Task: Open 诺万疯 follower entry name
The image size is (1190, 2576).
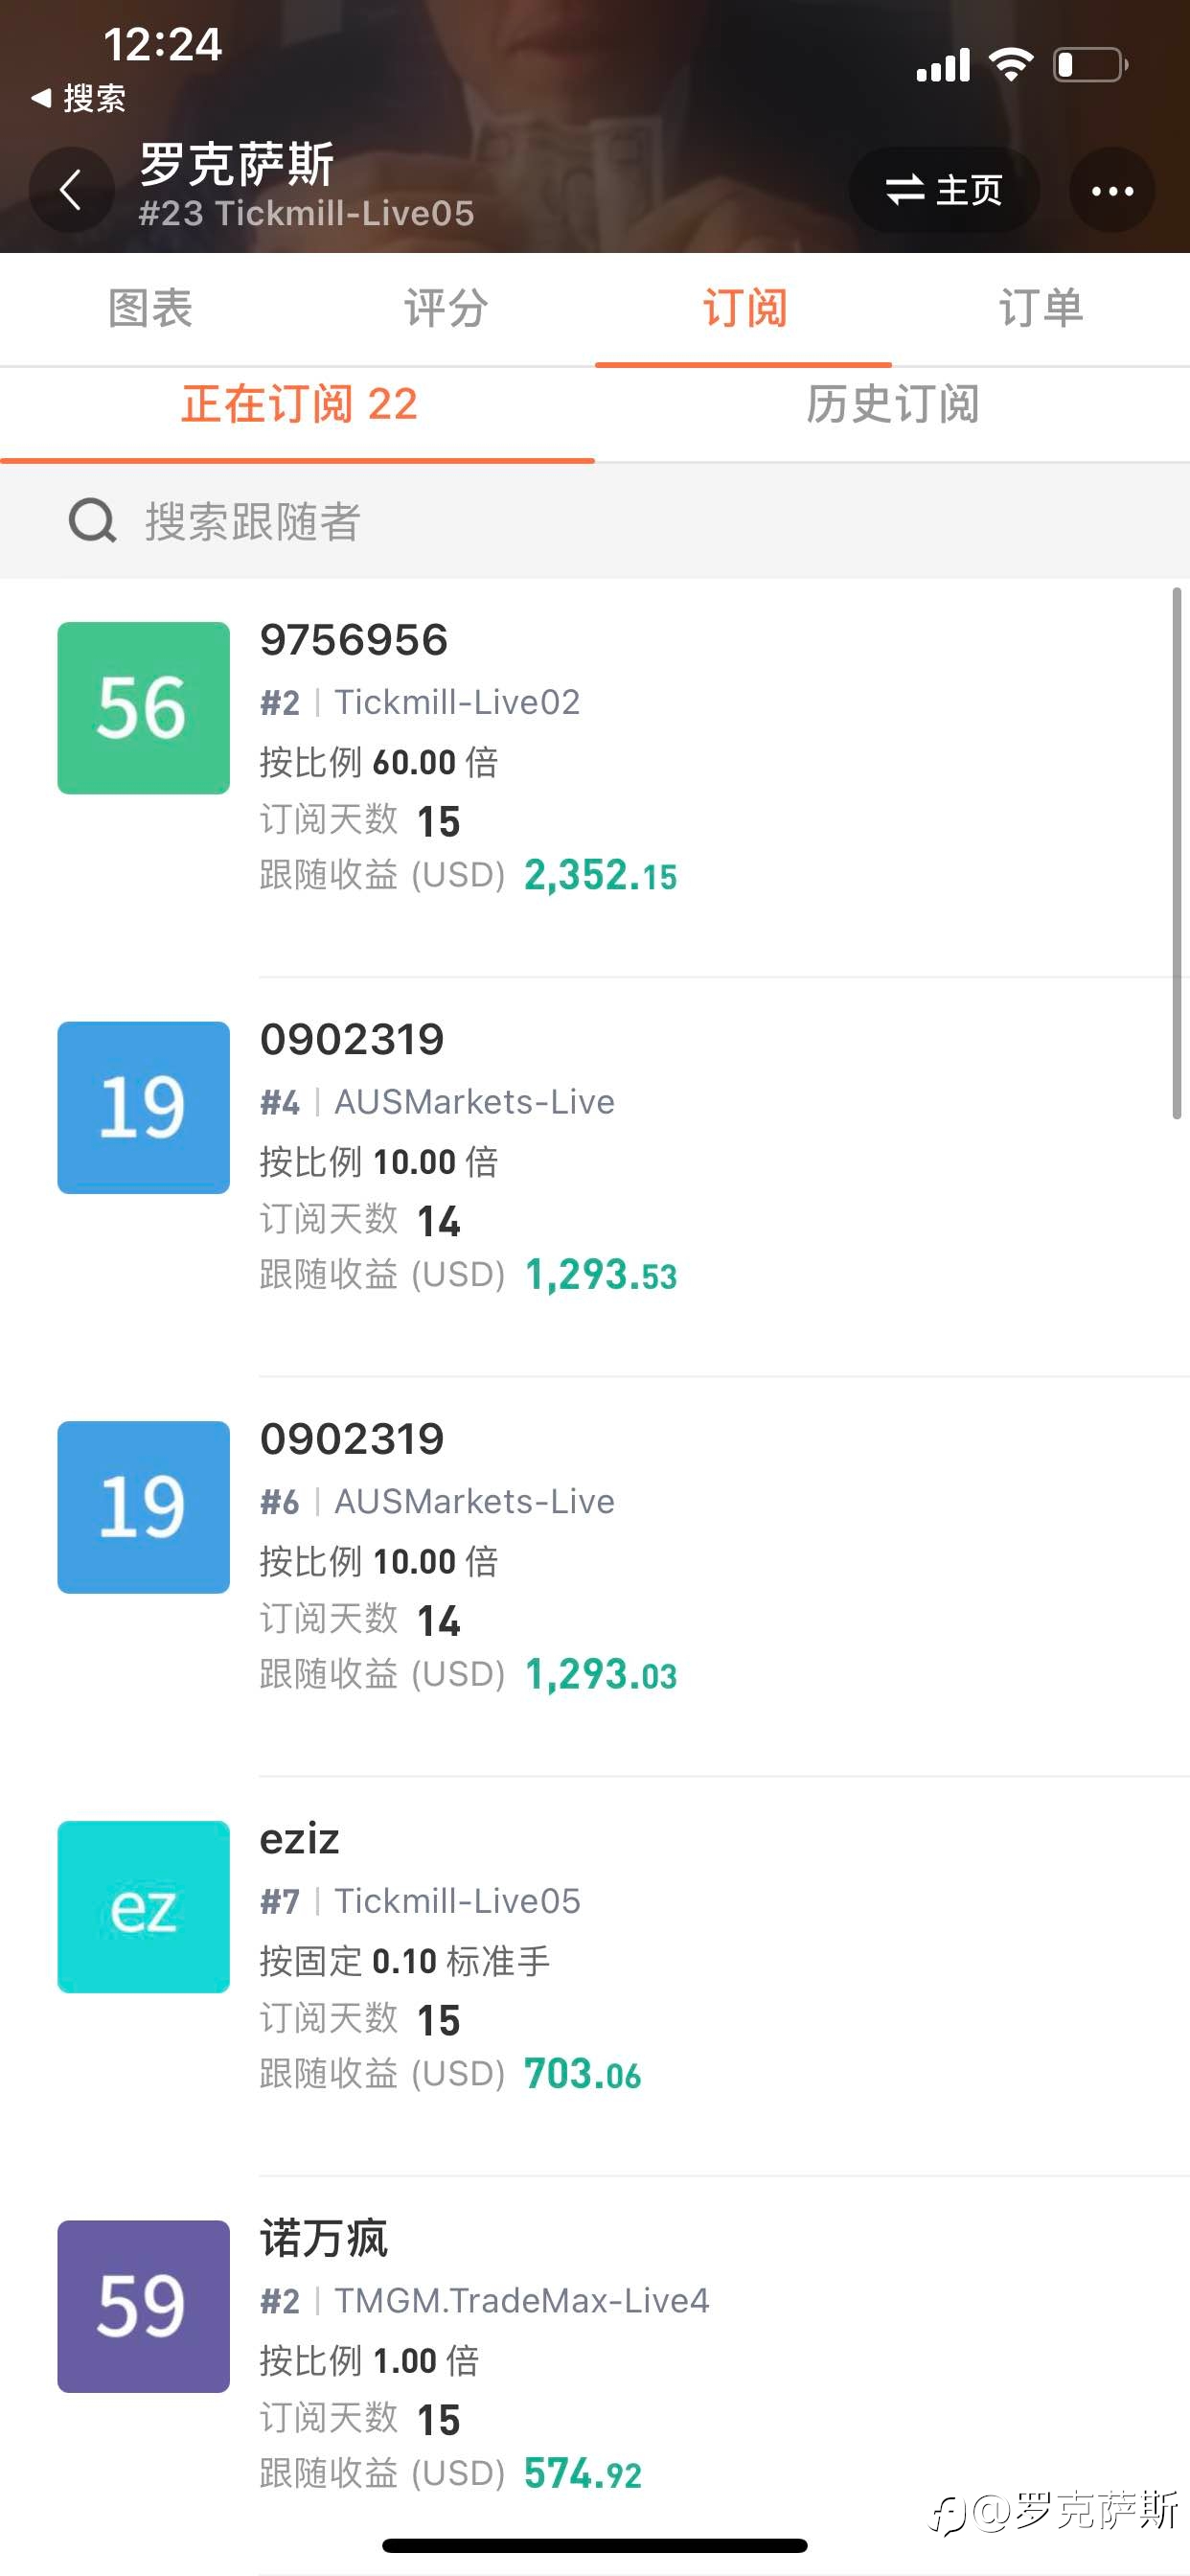Action: tap(324, 2238)
